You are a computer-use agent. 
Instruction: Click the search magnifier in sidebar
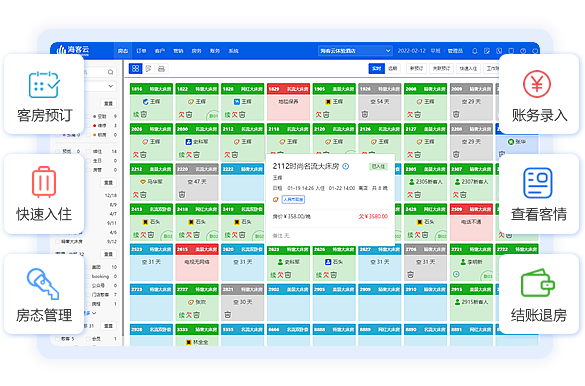point(110,72)
